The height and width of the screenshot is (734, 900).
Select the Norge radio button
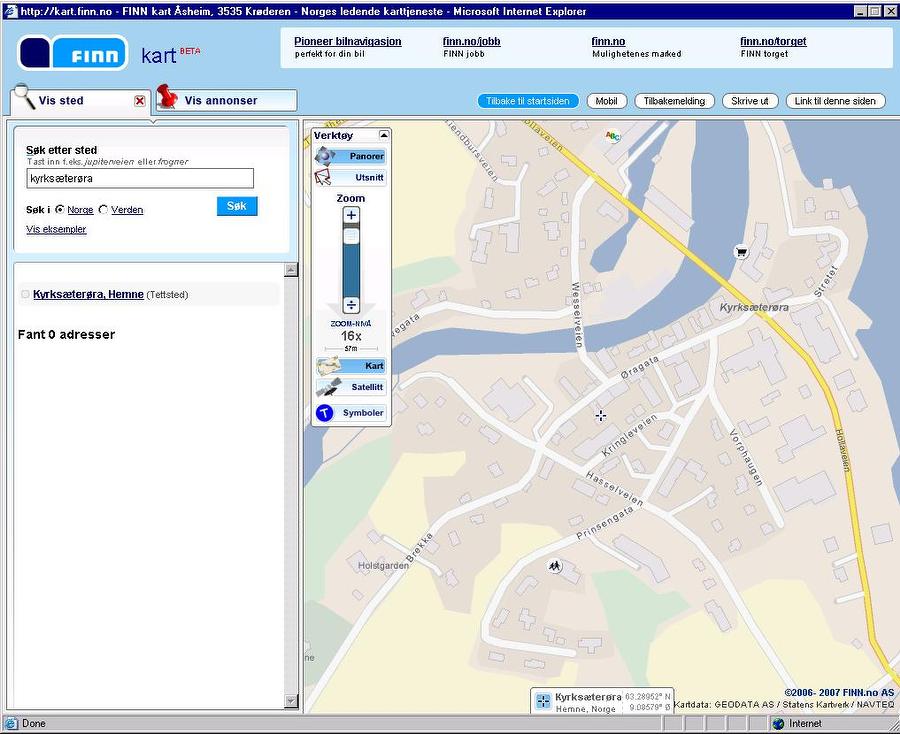pos(60,210)
